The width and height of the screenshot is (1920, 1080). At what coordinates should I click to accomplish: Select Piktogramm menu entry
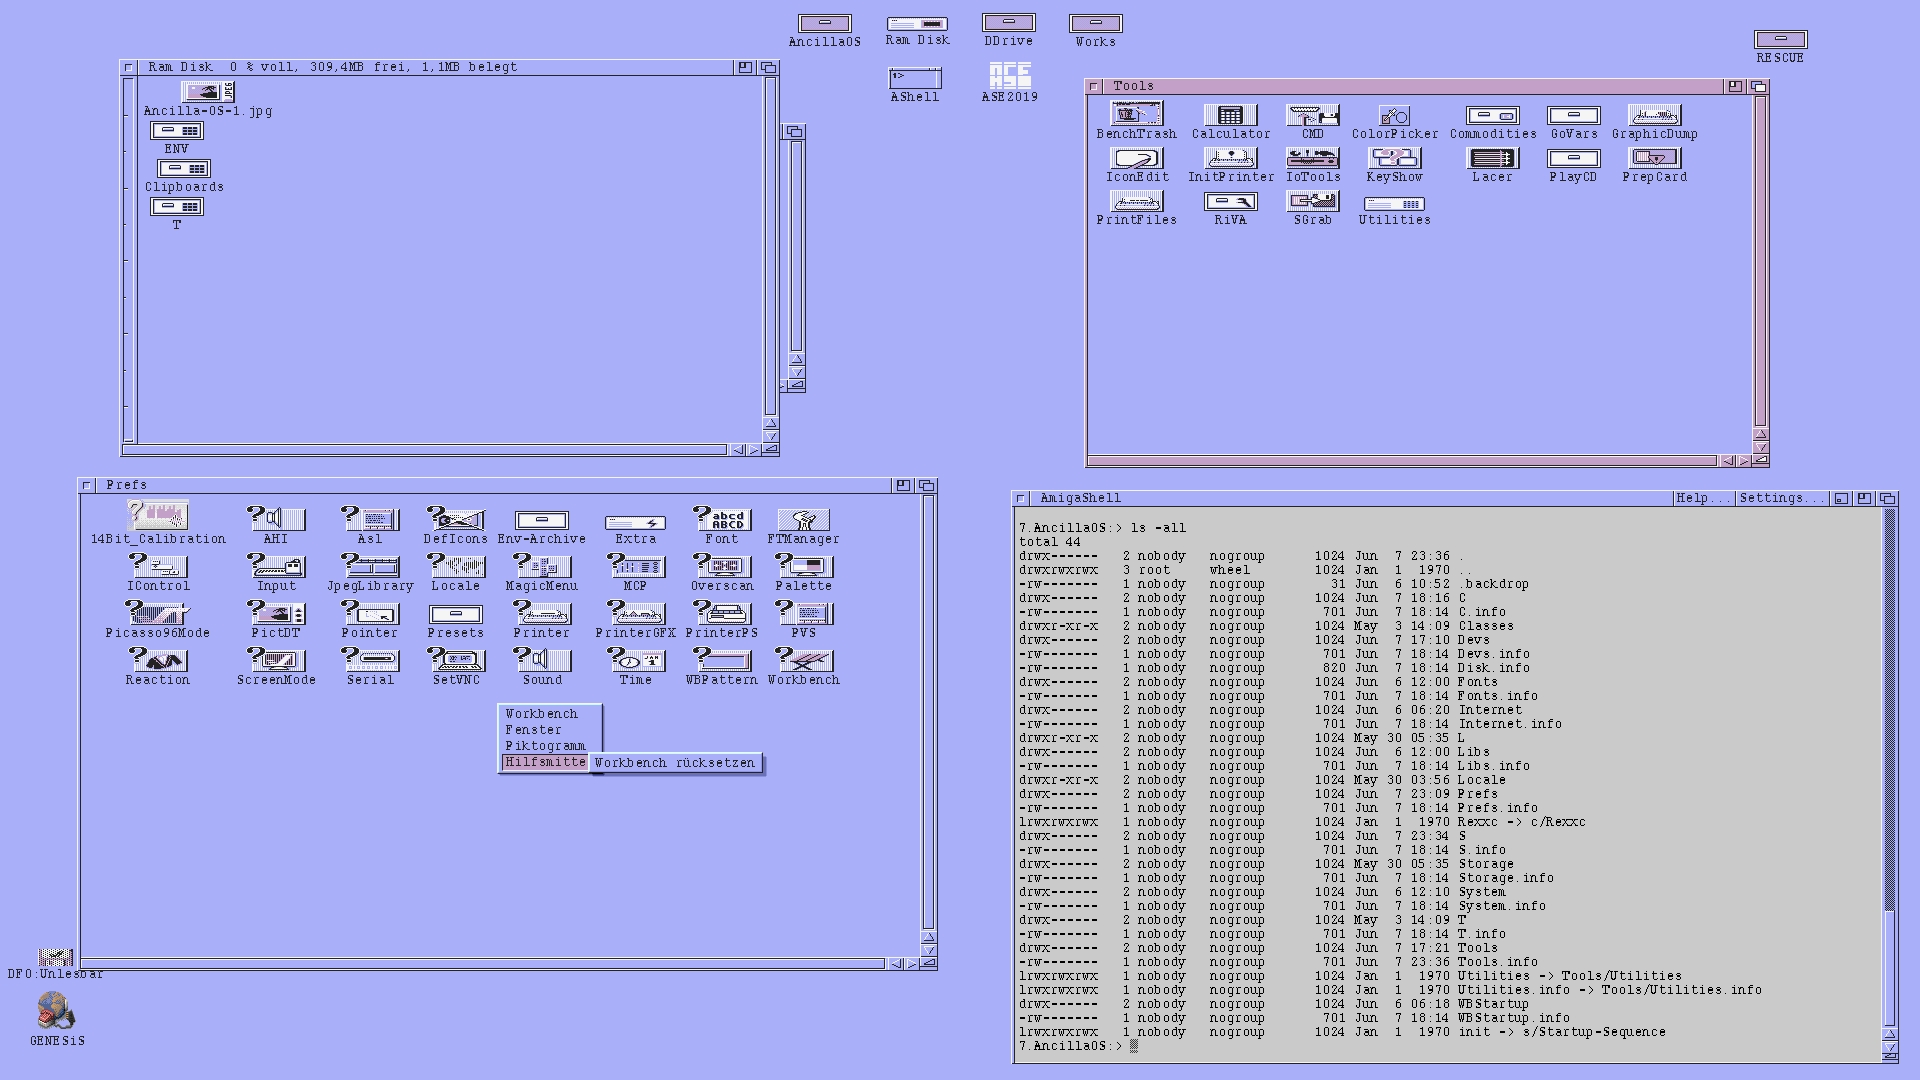[545, 746]
